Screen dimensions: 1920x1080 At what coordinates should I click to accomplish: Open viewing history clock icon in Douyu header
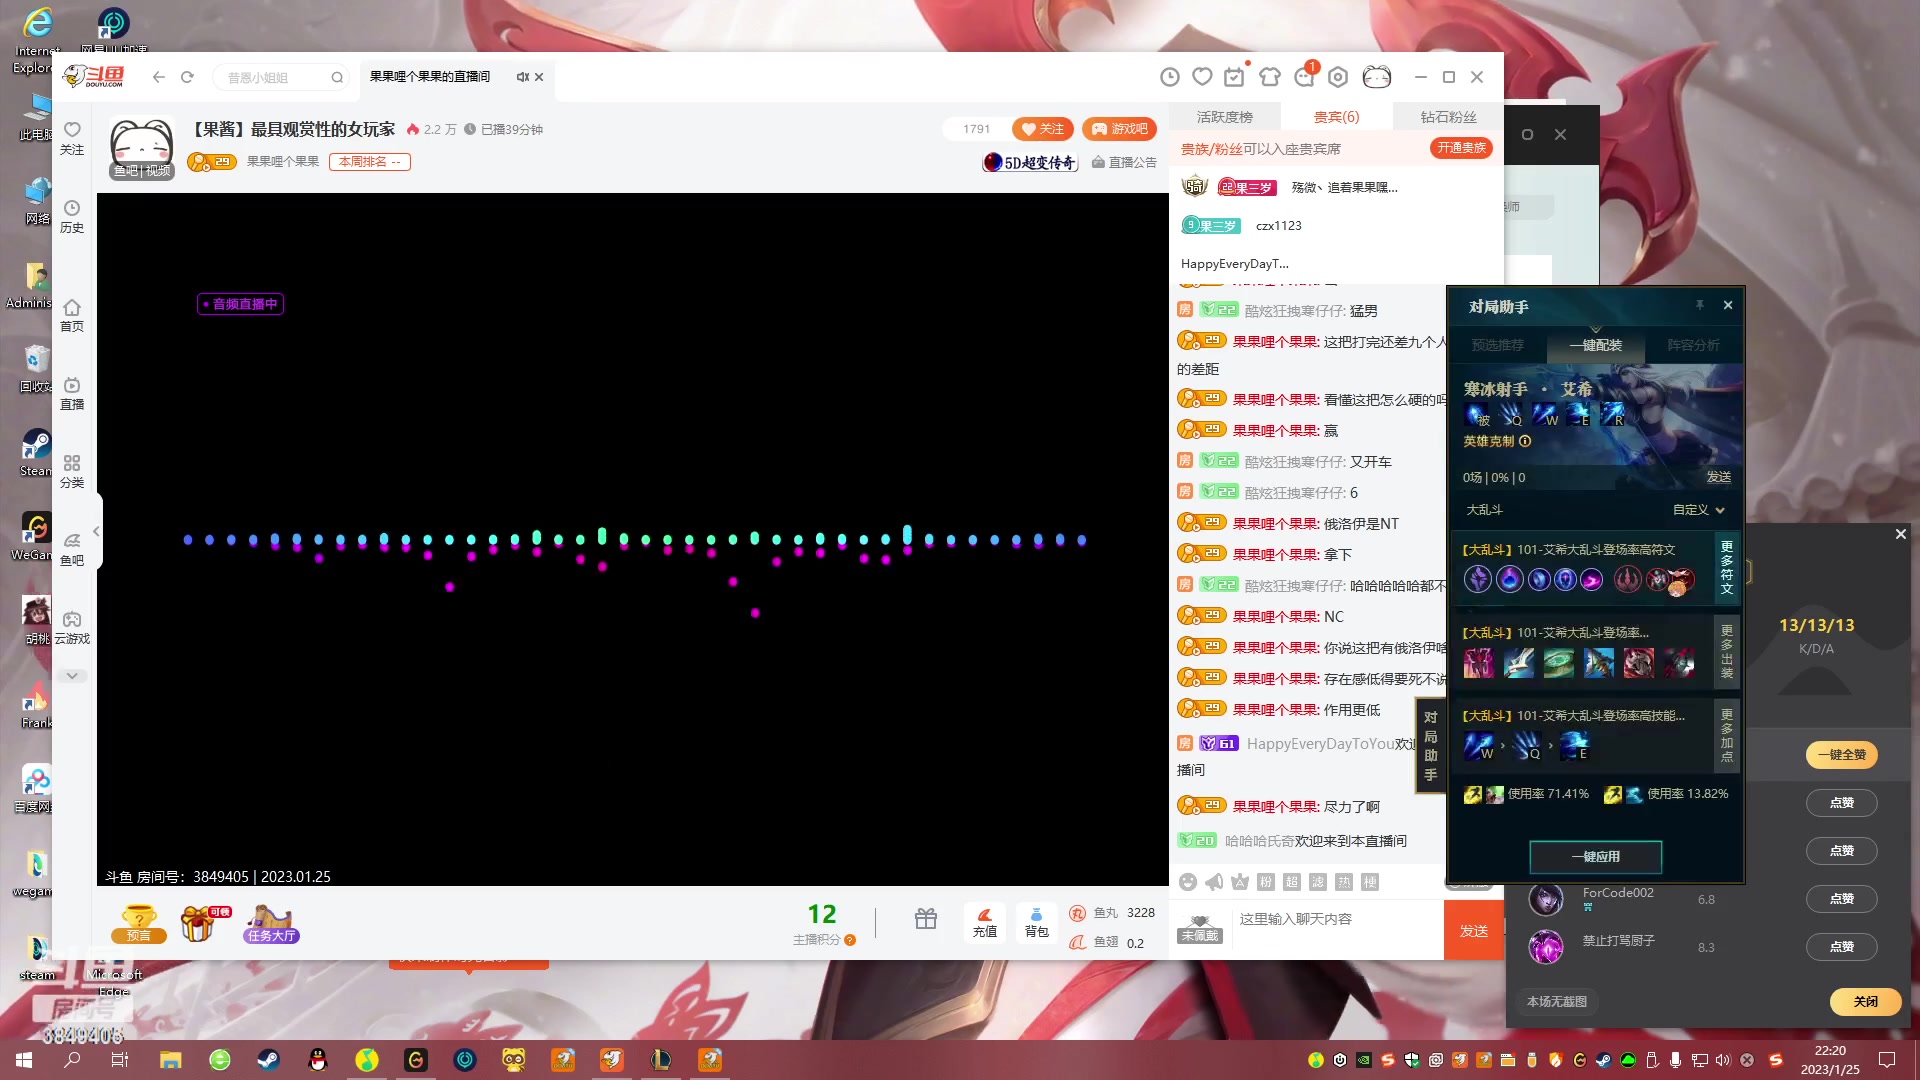(1170, 77)
